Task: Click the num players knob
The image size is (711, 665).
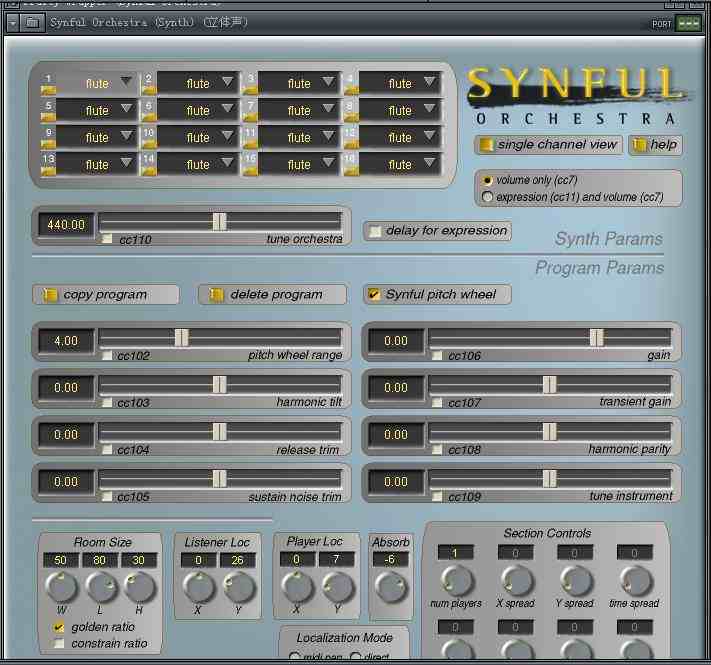Action: (x=457, y=581)
